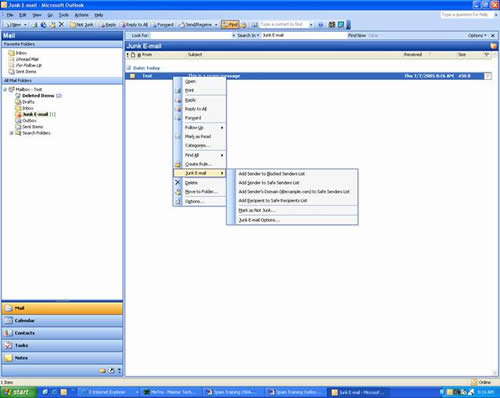
Task: Click the From column header
Action: (163, 54)
